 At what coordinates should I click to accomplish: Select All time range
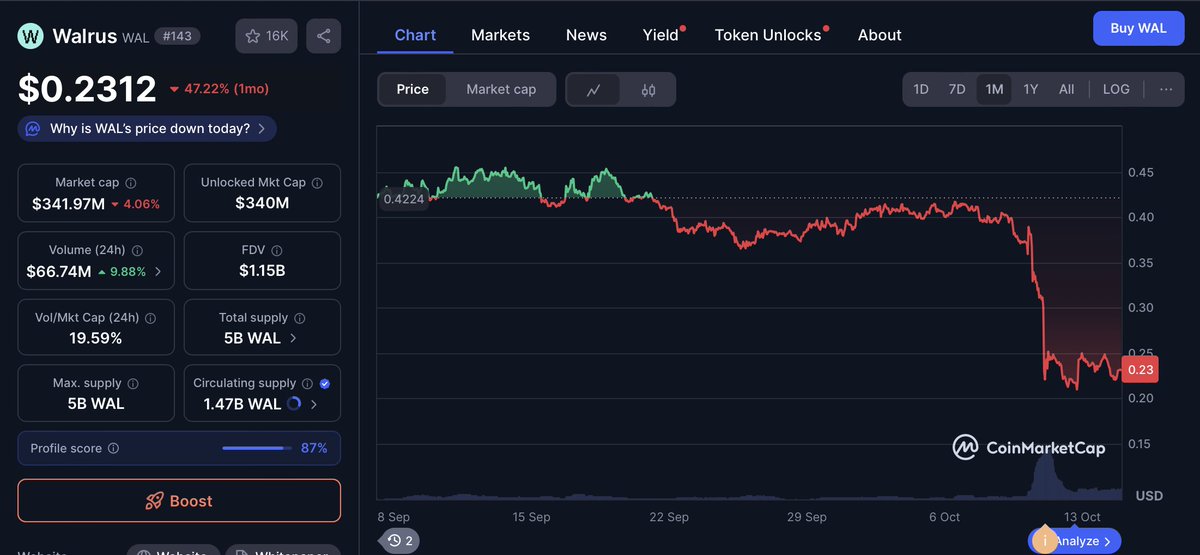coord(1067,89)
